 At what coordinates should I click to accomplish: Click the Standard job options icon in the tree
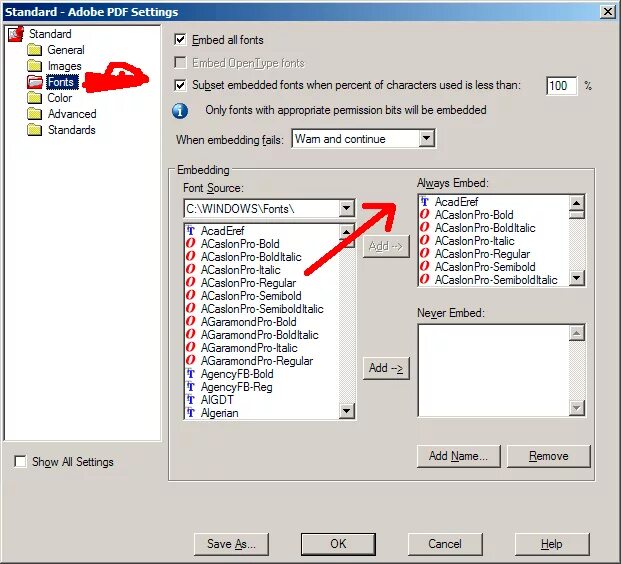click(x=16, y=34)
